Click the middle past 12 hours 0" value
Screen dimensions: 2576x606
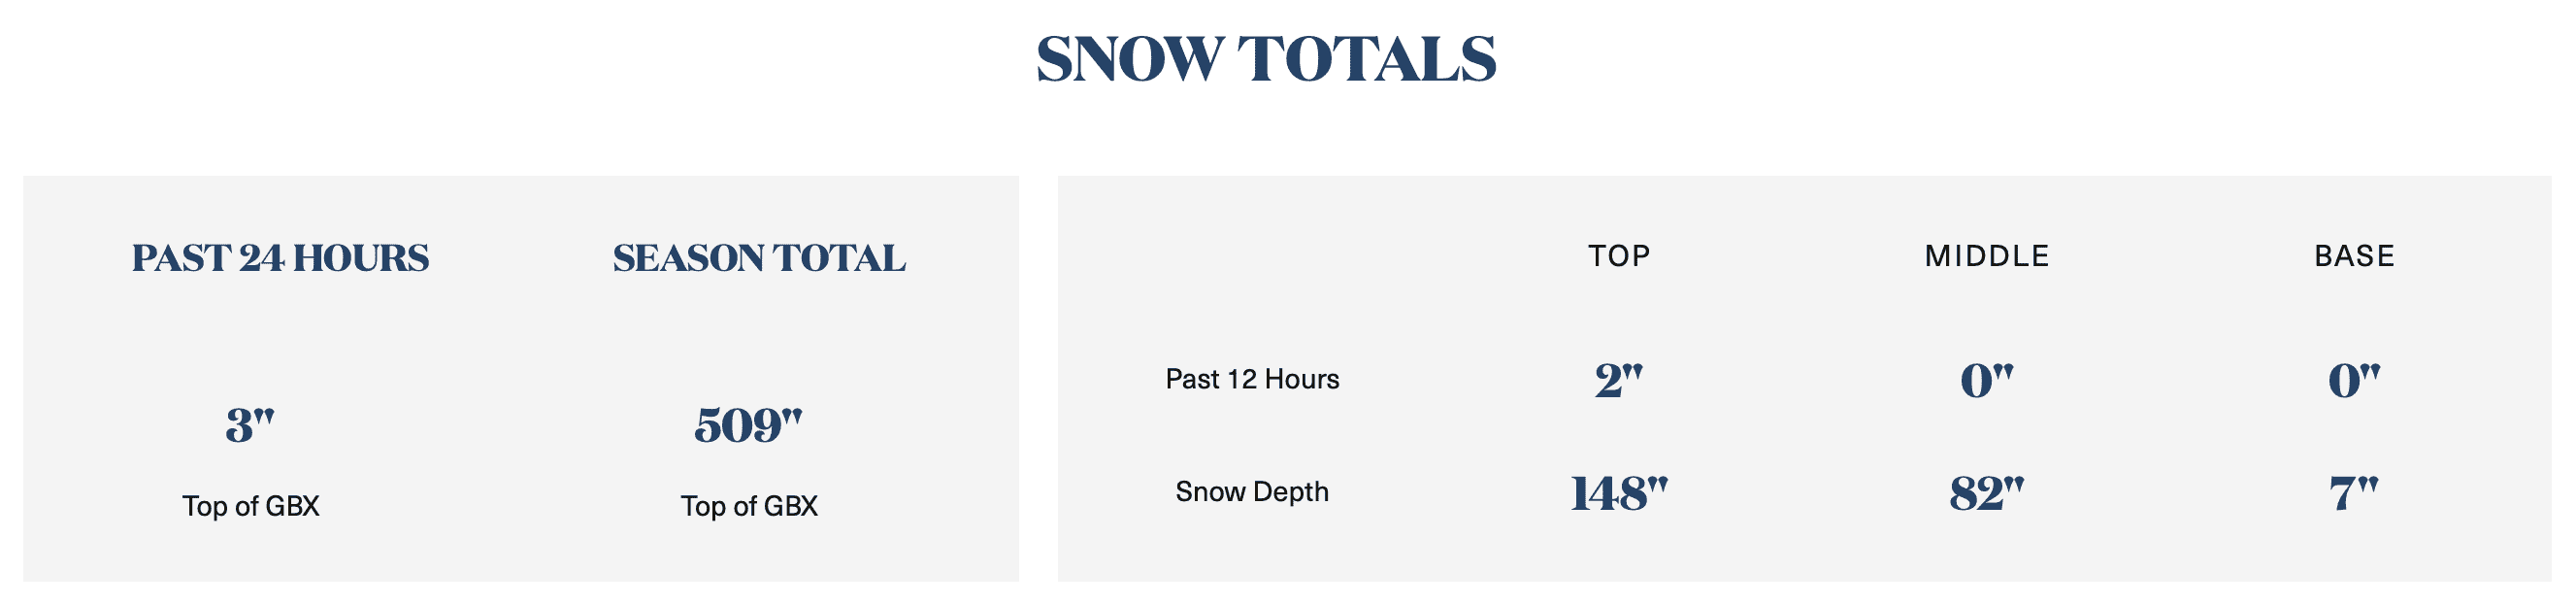pyautogui.click(x=1987, y=380)
